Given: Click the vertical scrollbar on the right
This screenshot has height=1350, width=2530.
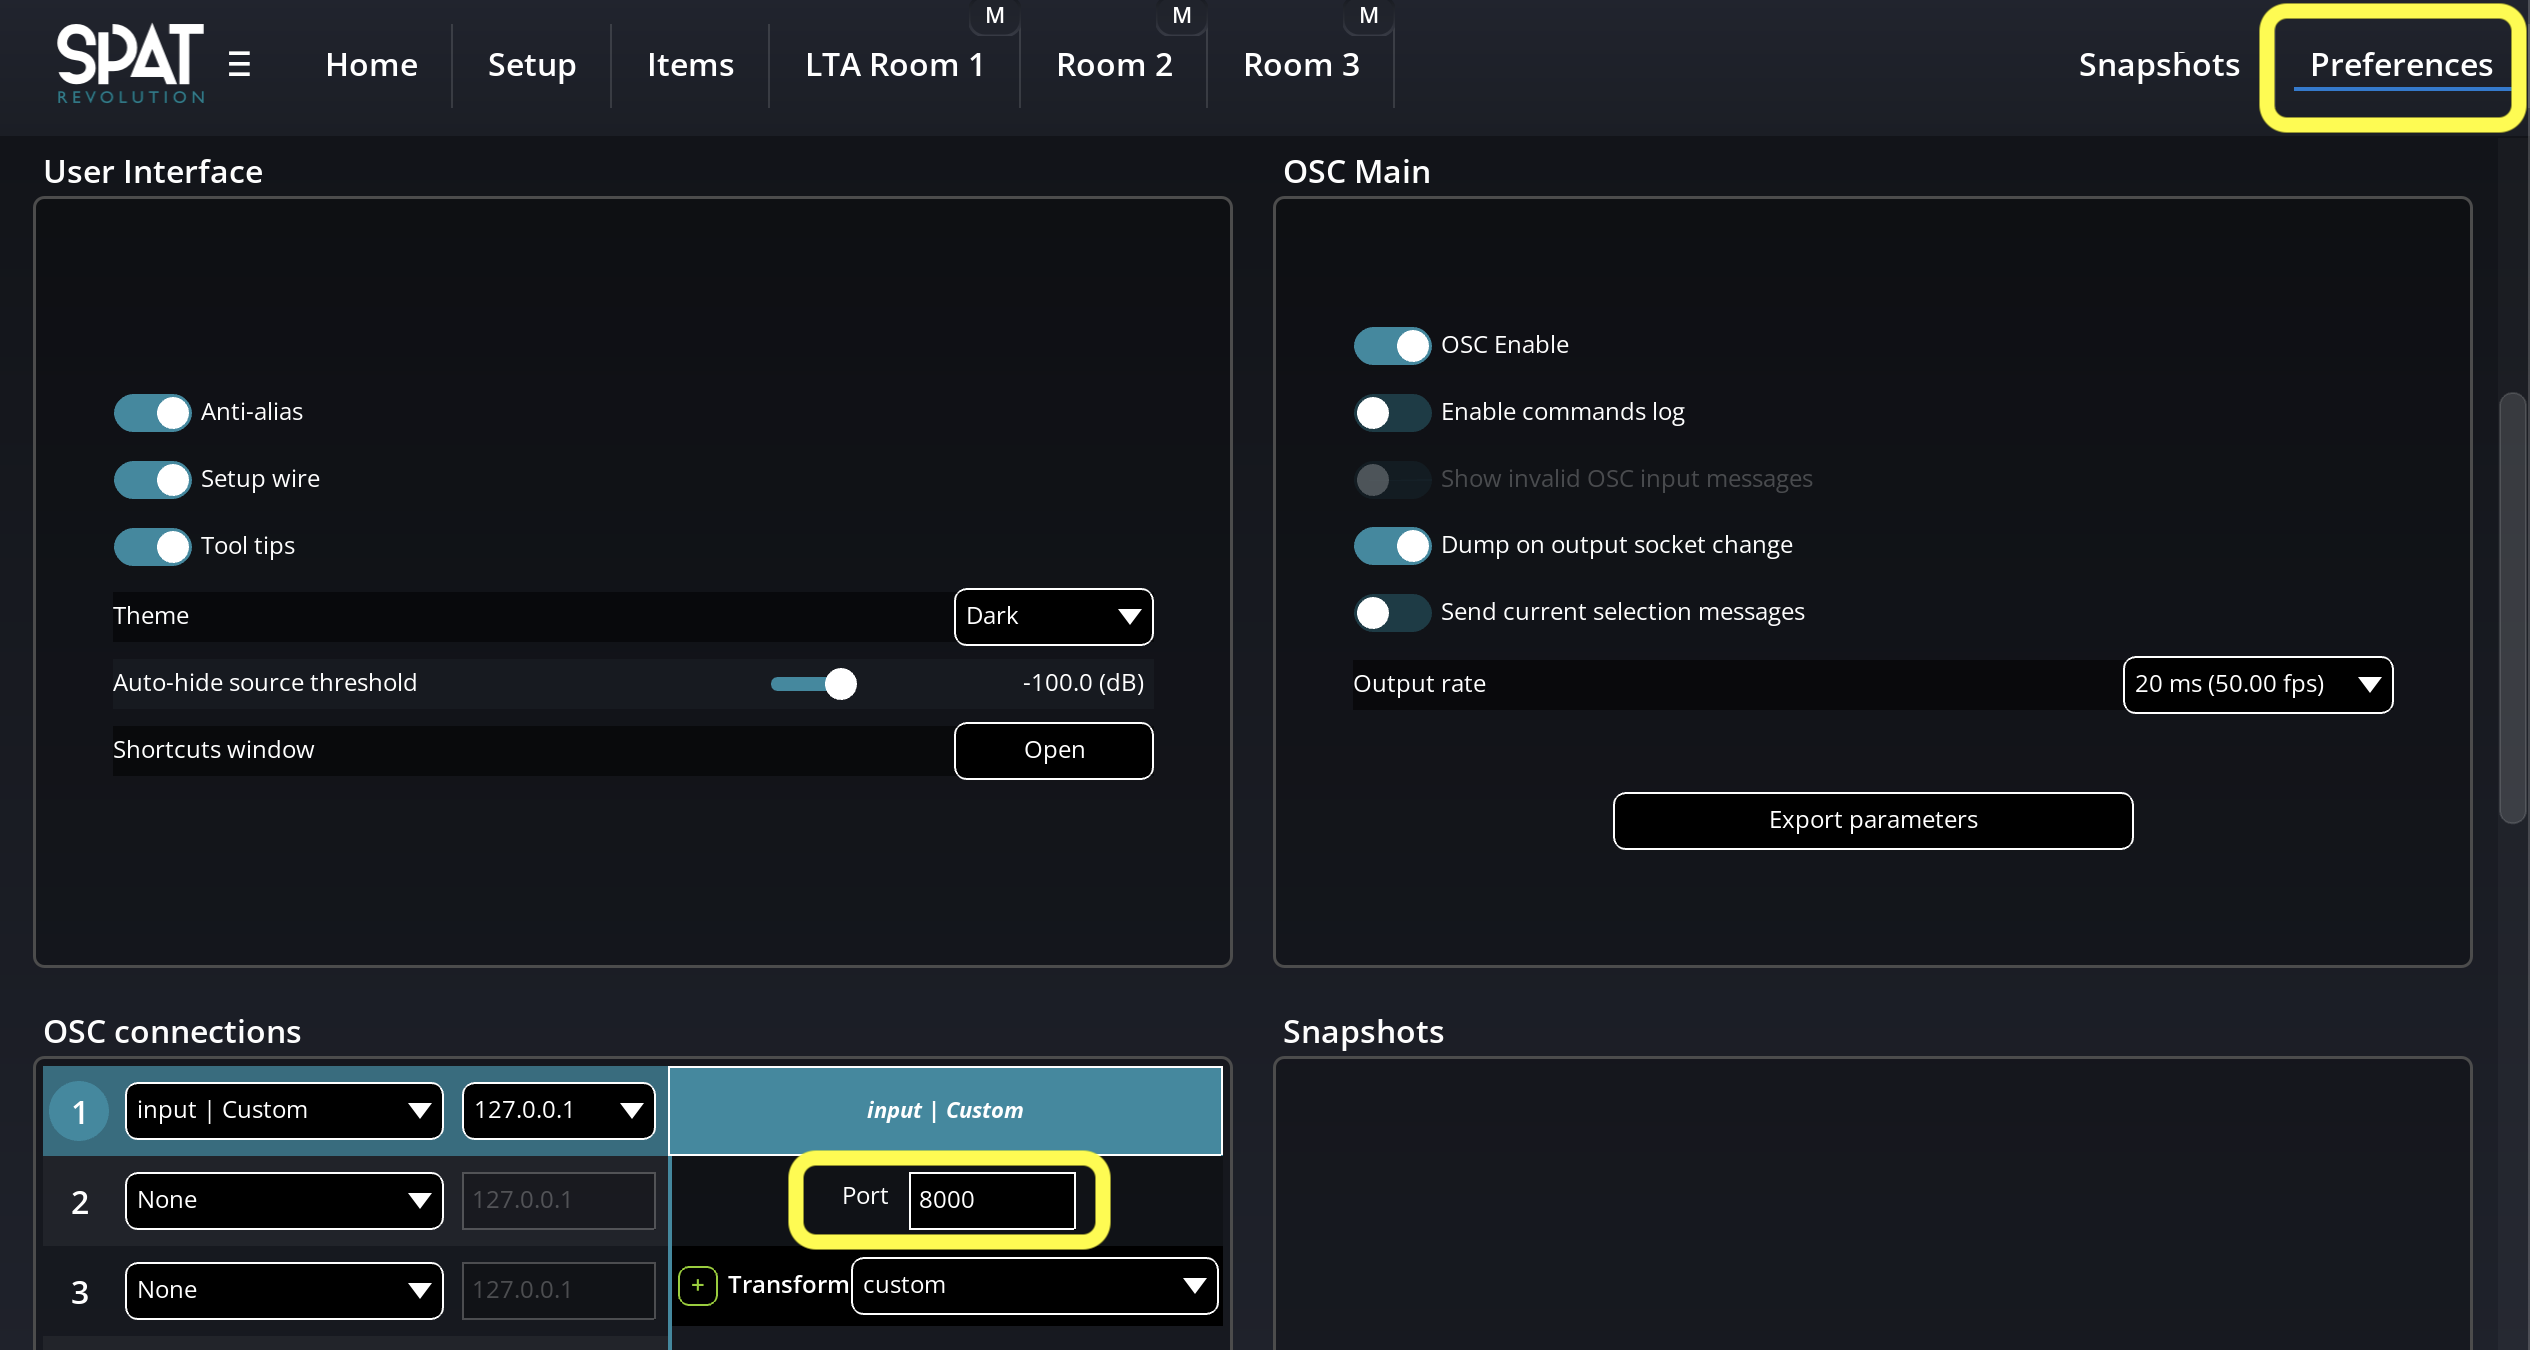Looking at the screenshot, I should point(2512,608).
